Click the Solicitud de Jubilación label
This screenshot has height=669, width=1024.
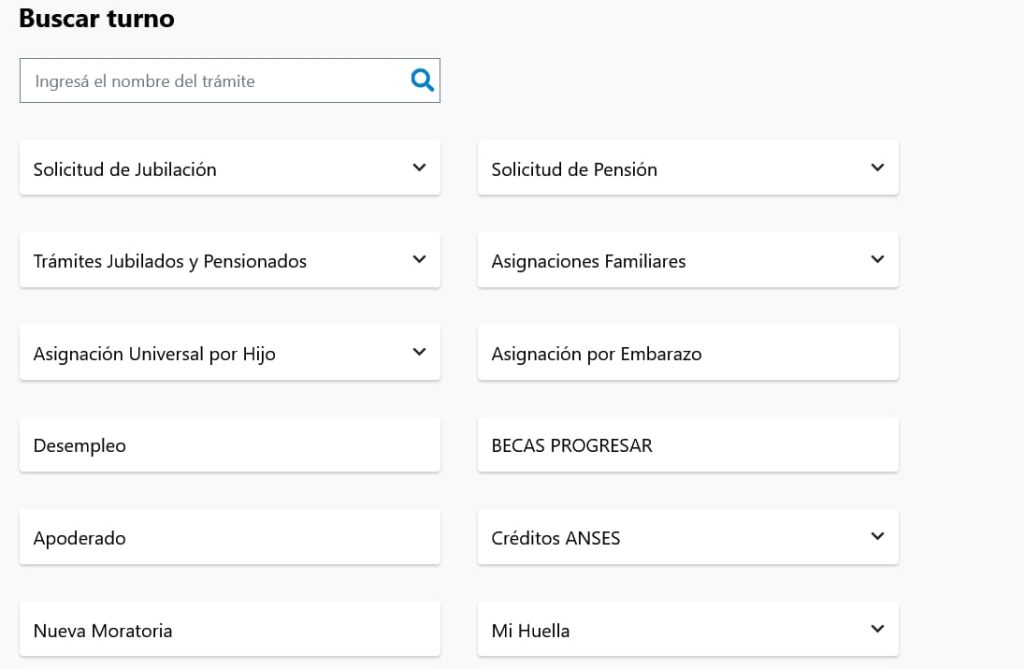[125, 169]
